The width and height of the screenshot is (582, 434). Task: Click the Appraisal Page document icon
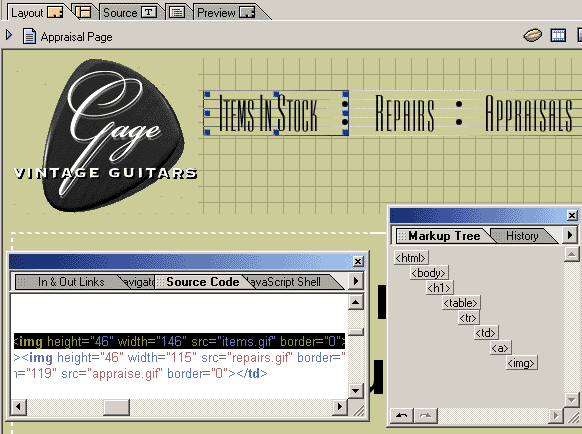(x=29, y=36)
